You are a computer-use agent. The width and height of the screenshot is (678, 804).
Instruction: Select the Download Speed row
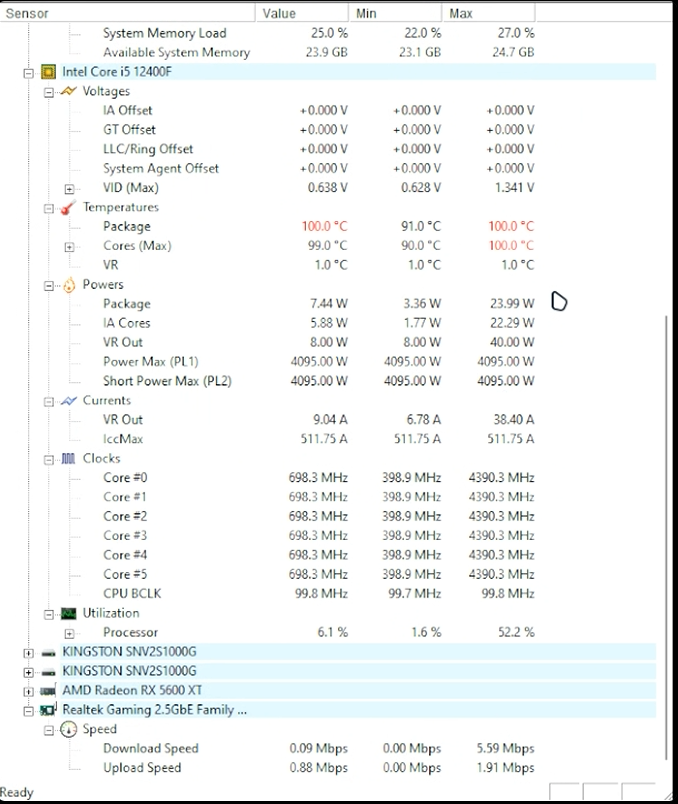point(318,749)
